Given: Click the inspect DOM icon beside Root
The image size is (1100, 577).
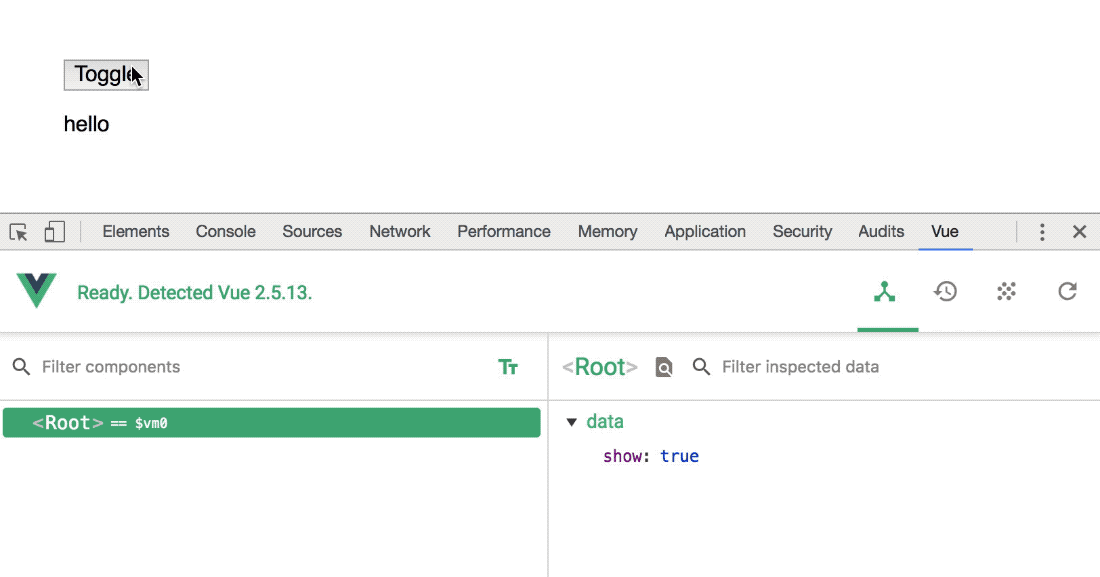Looking at the screenshot, I should tap(664, 368).
